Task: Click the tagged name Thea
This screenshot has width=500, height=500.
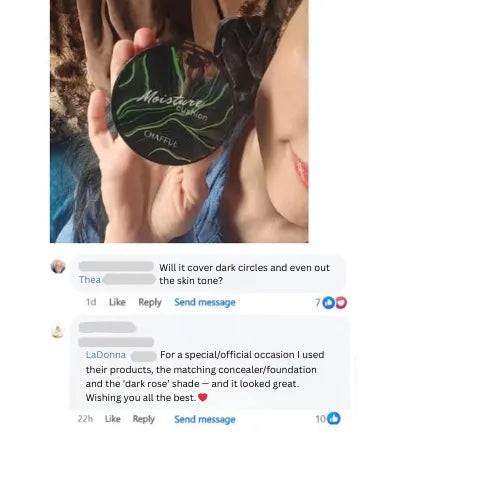Action: pos(90,280)
